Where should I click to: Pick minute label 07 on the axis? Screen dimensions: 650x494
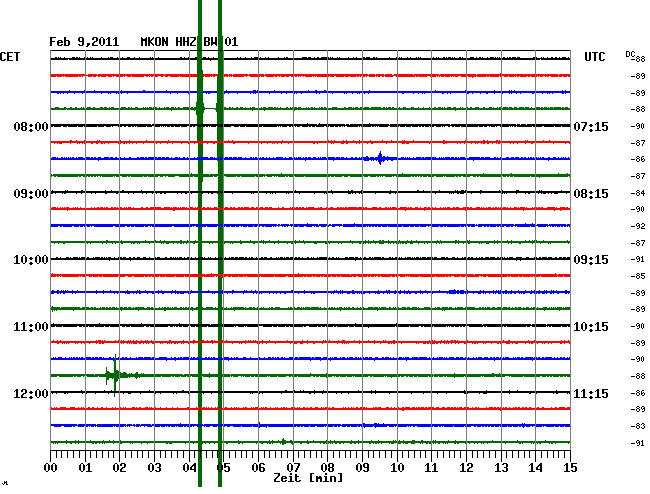[x=293, y=468]
